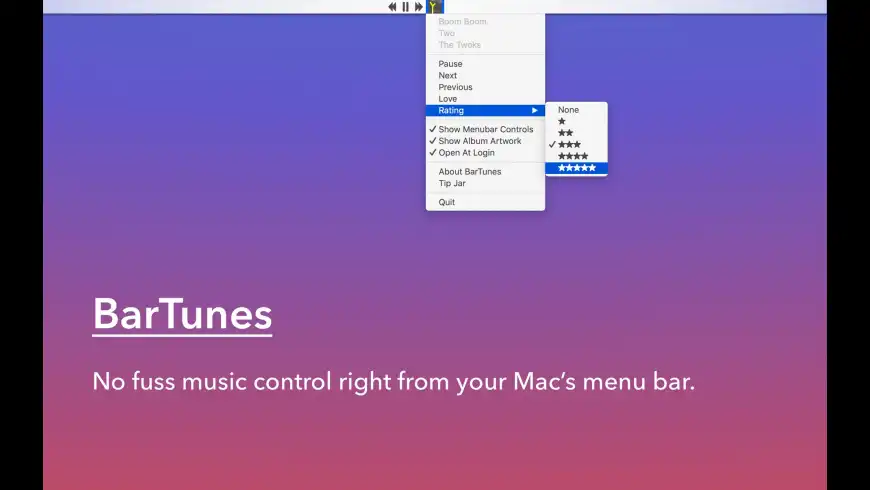Set rating to two stars
870x490 pixels.
point(576,133)
